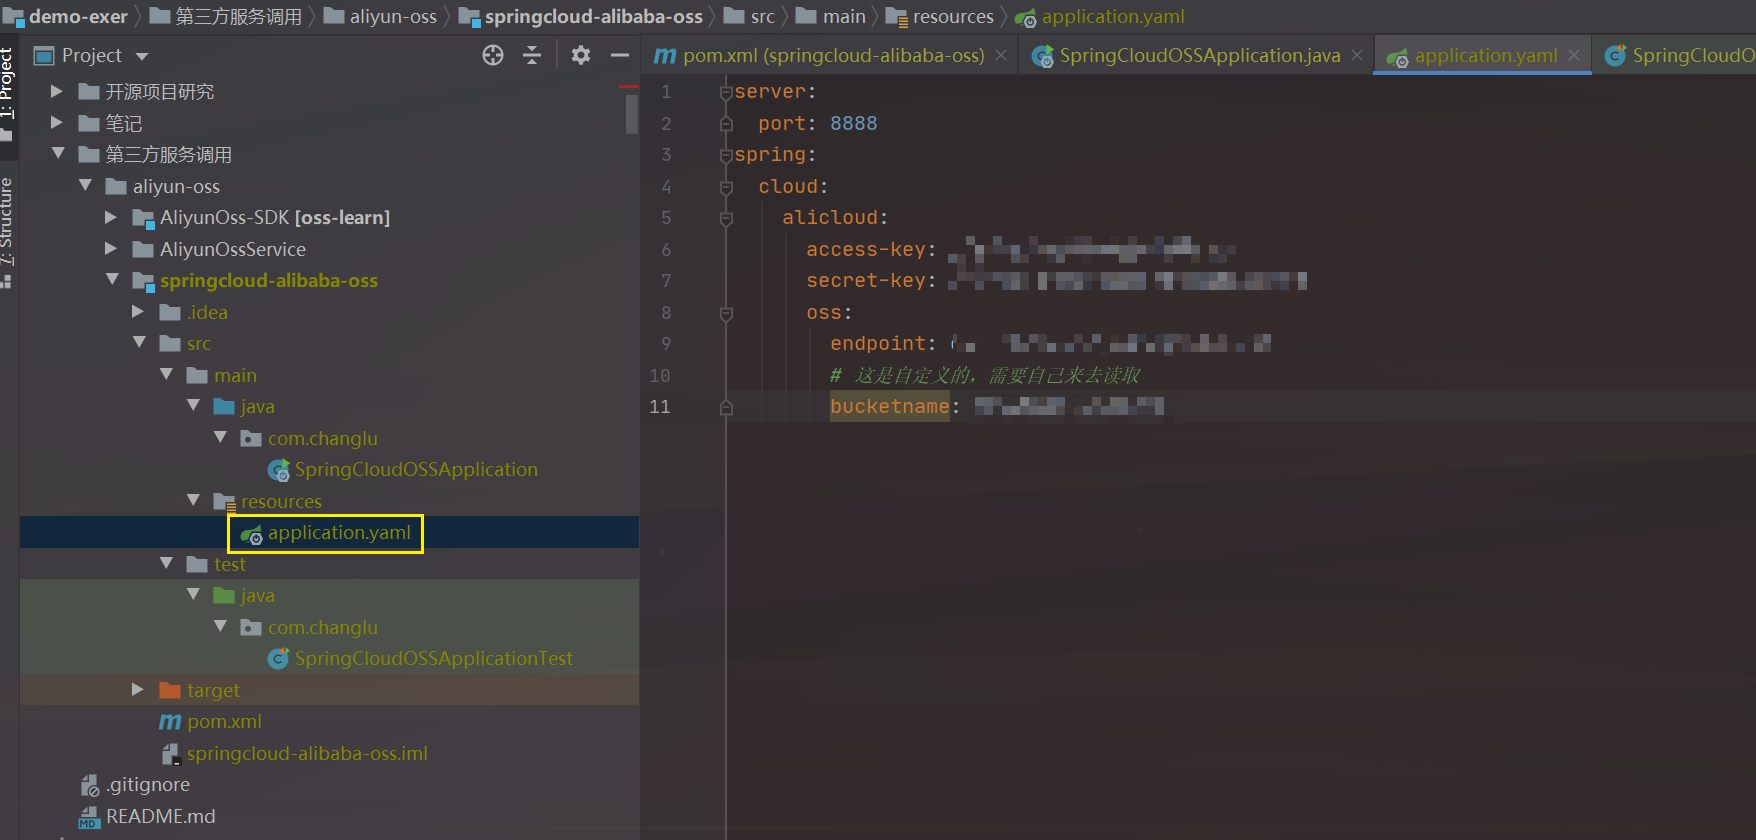This screenshot has width=1756, height=840.
Task: Expand the target folder arrow
Action: coord(138,690)
